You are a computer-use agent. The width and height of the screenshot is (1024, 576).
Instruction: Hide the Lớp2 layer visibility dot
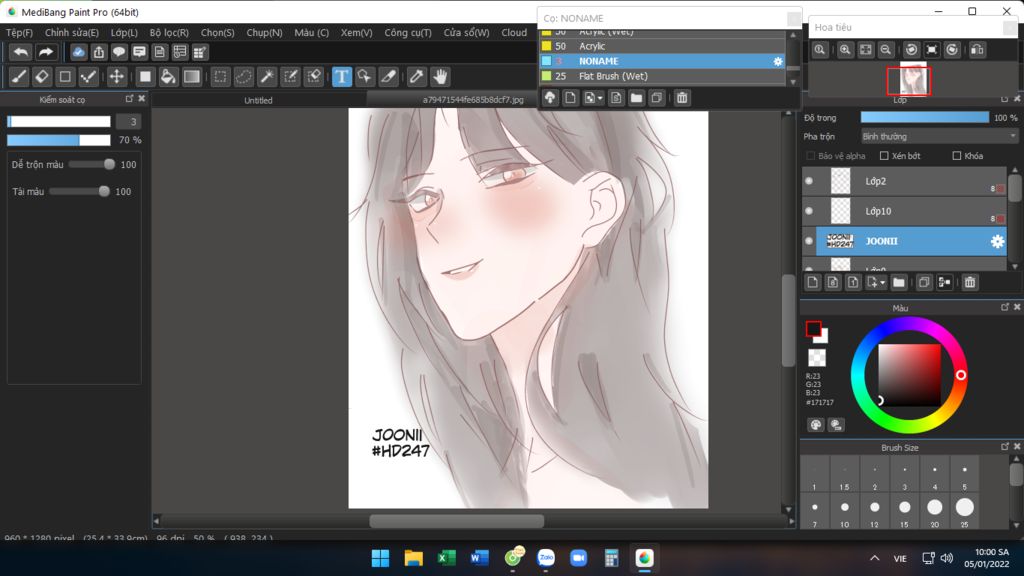(809, 181)
